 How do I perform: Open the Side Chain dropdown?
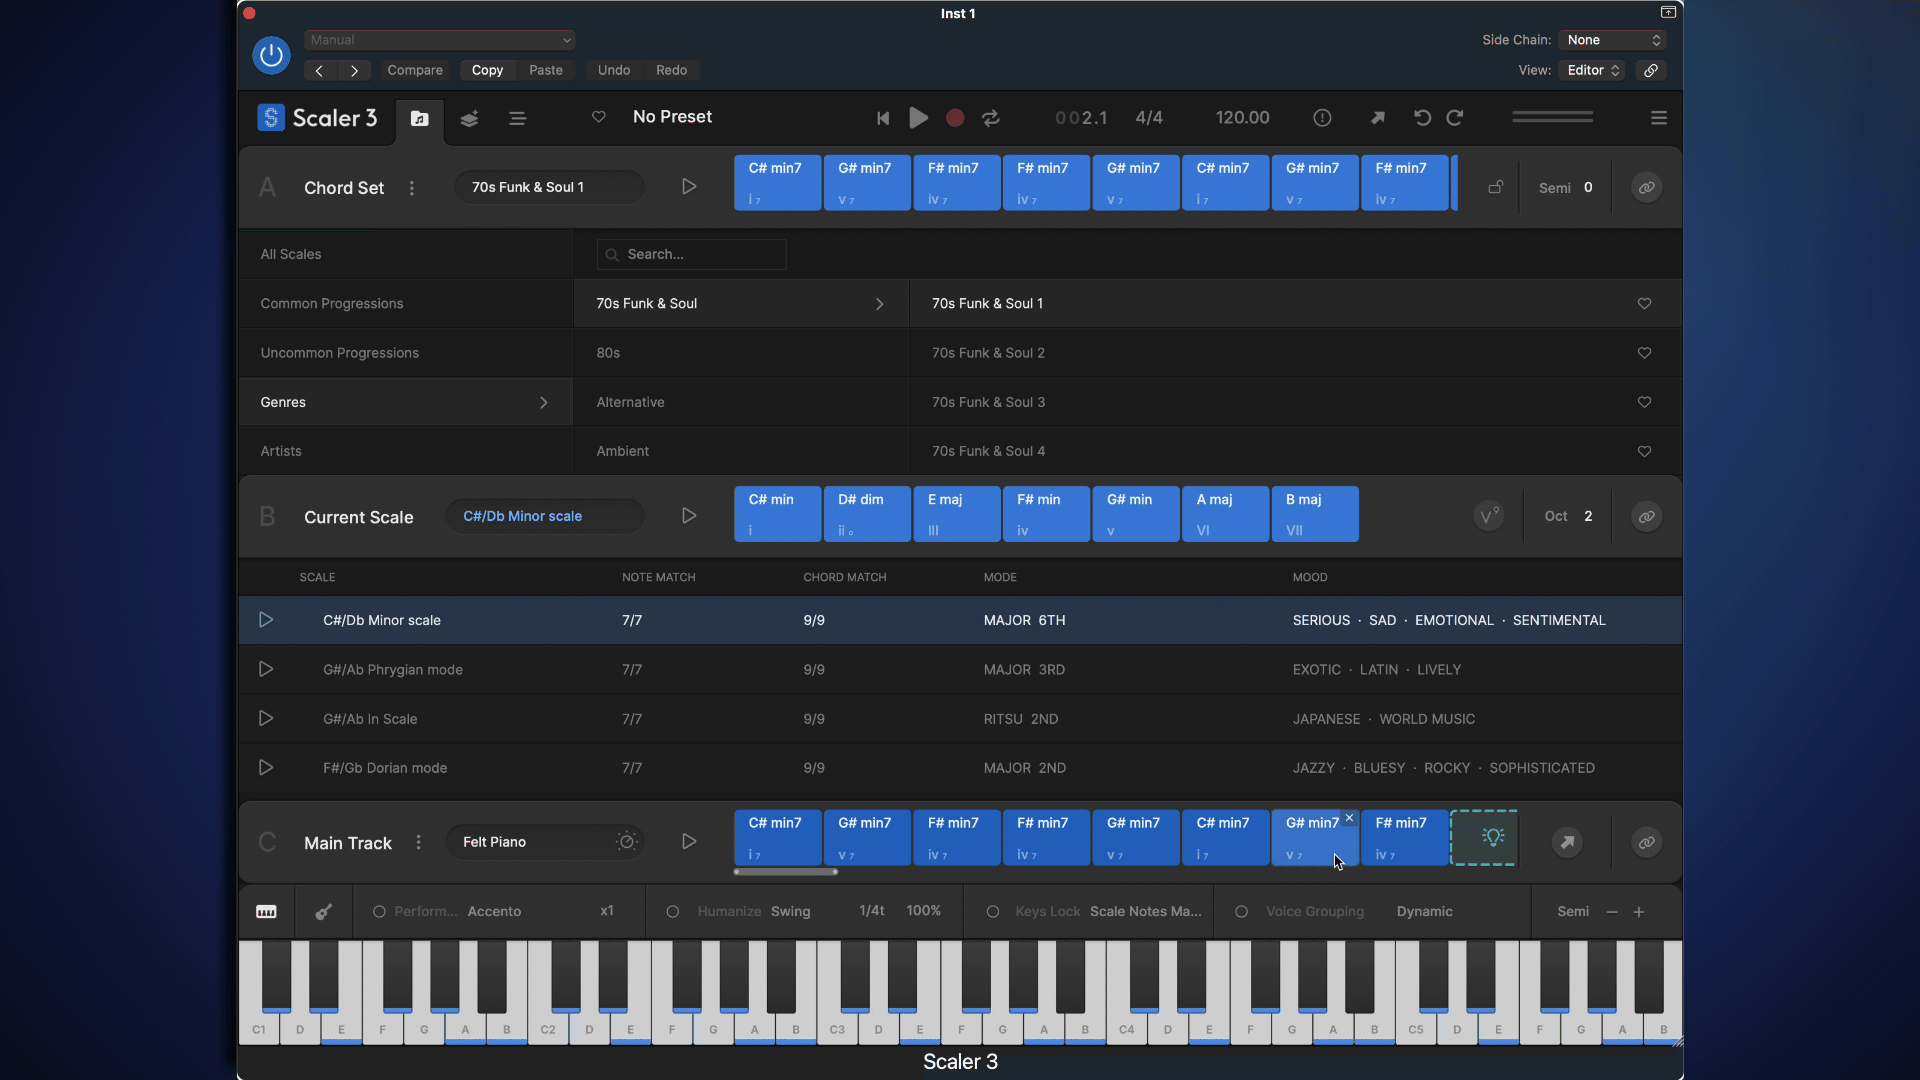(1612, 40)
